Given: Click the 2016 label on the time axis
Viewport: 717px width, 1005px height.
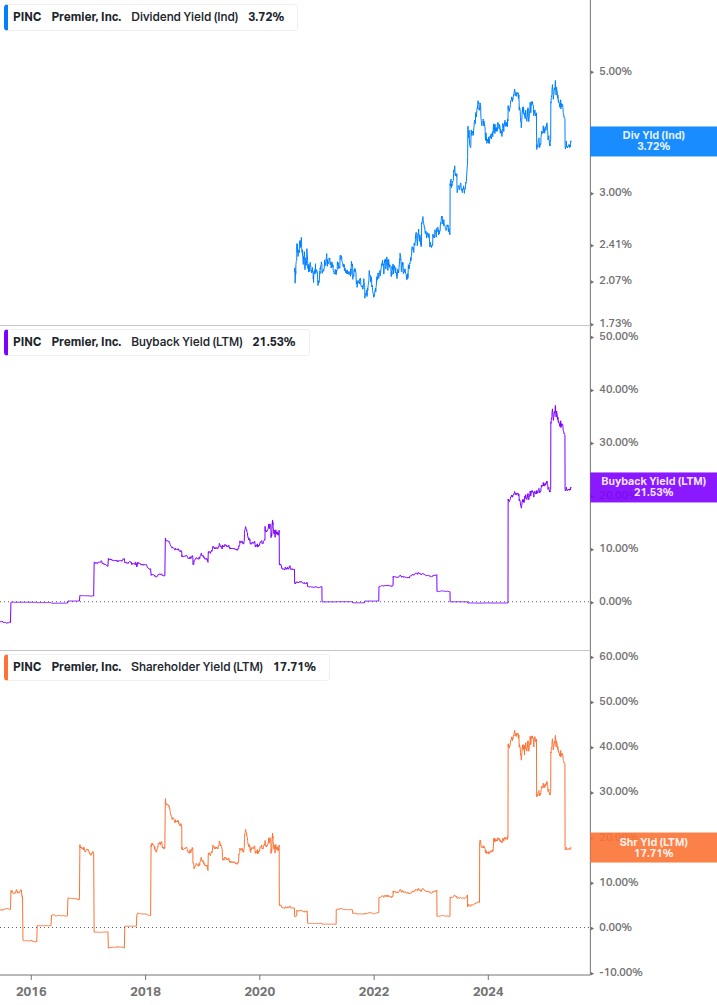Looking at the screenshot, I should [x=31, y=992].
